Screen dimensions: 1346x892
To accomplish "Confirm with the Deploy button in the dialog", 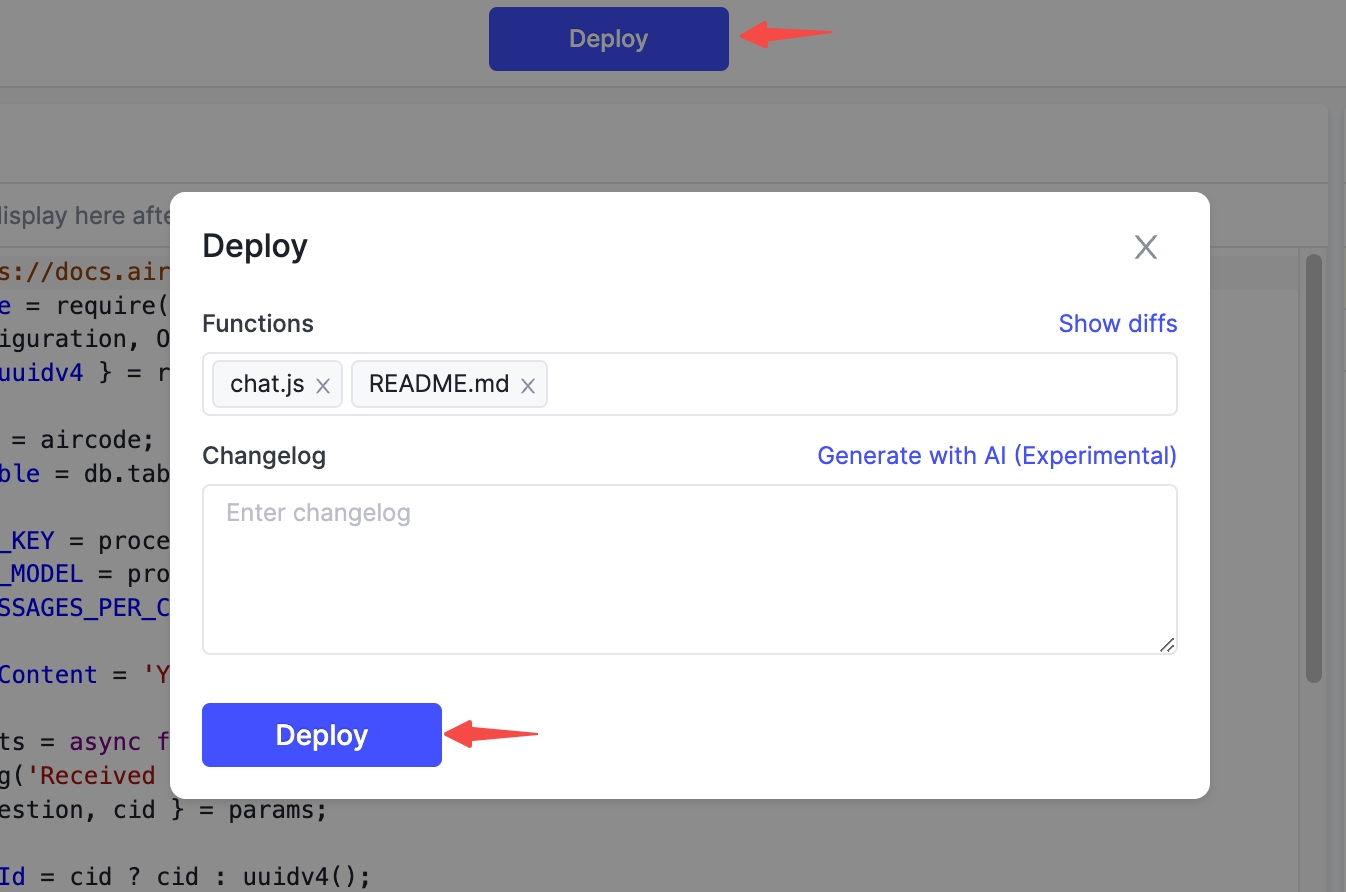I will pos(322,735).
